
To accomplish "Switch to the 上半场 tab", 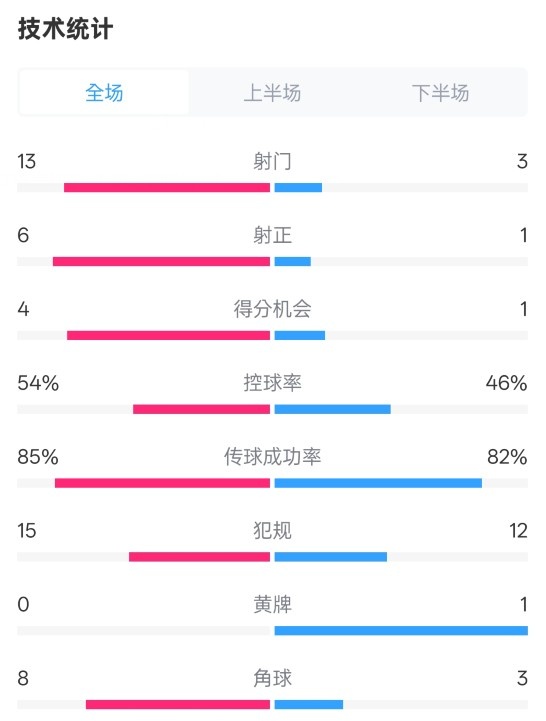I will pos(272,92).
